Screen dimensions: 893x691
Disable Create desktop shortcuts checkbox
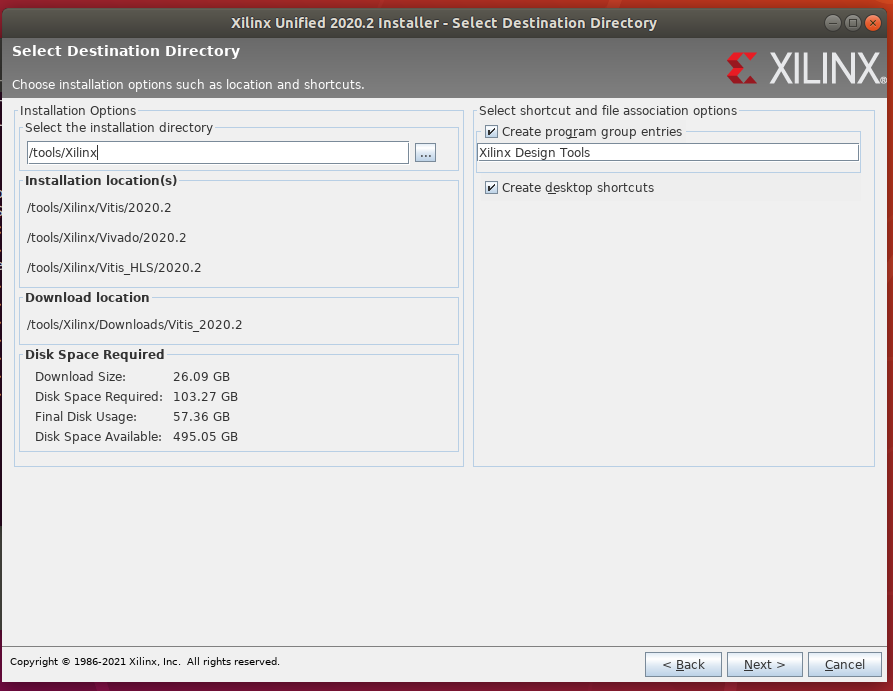(491, 188)
